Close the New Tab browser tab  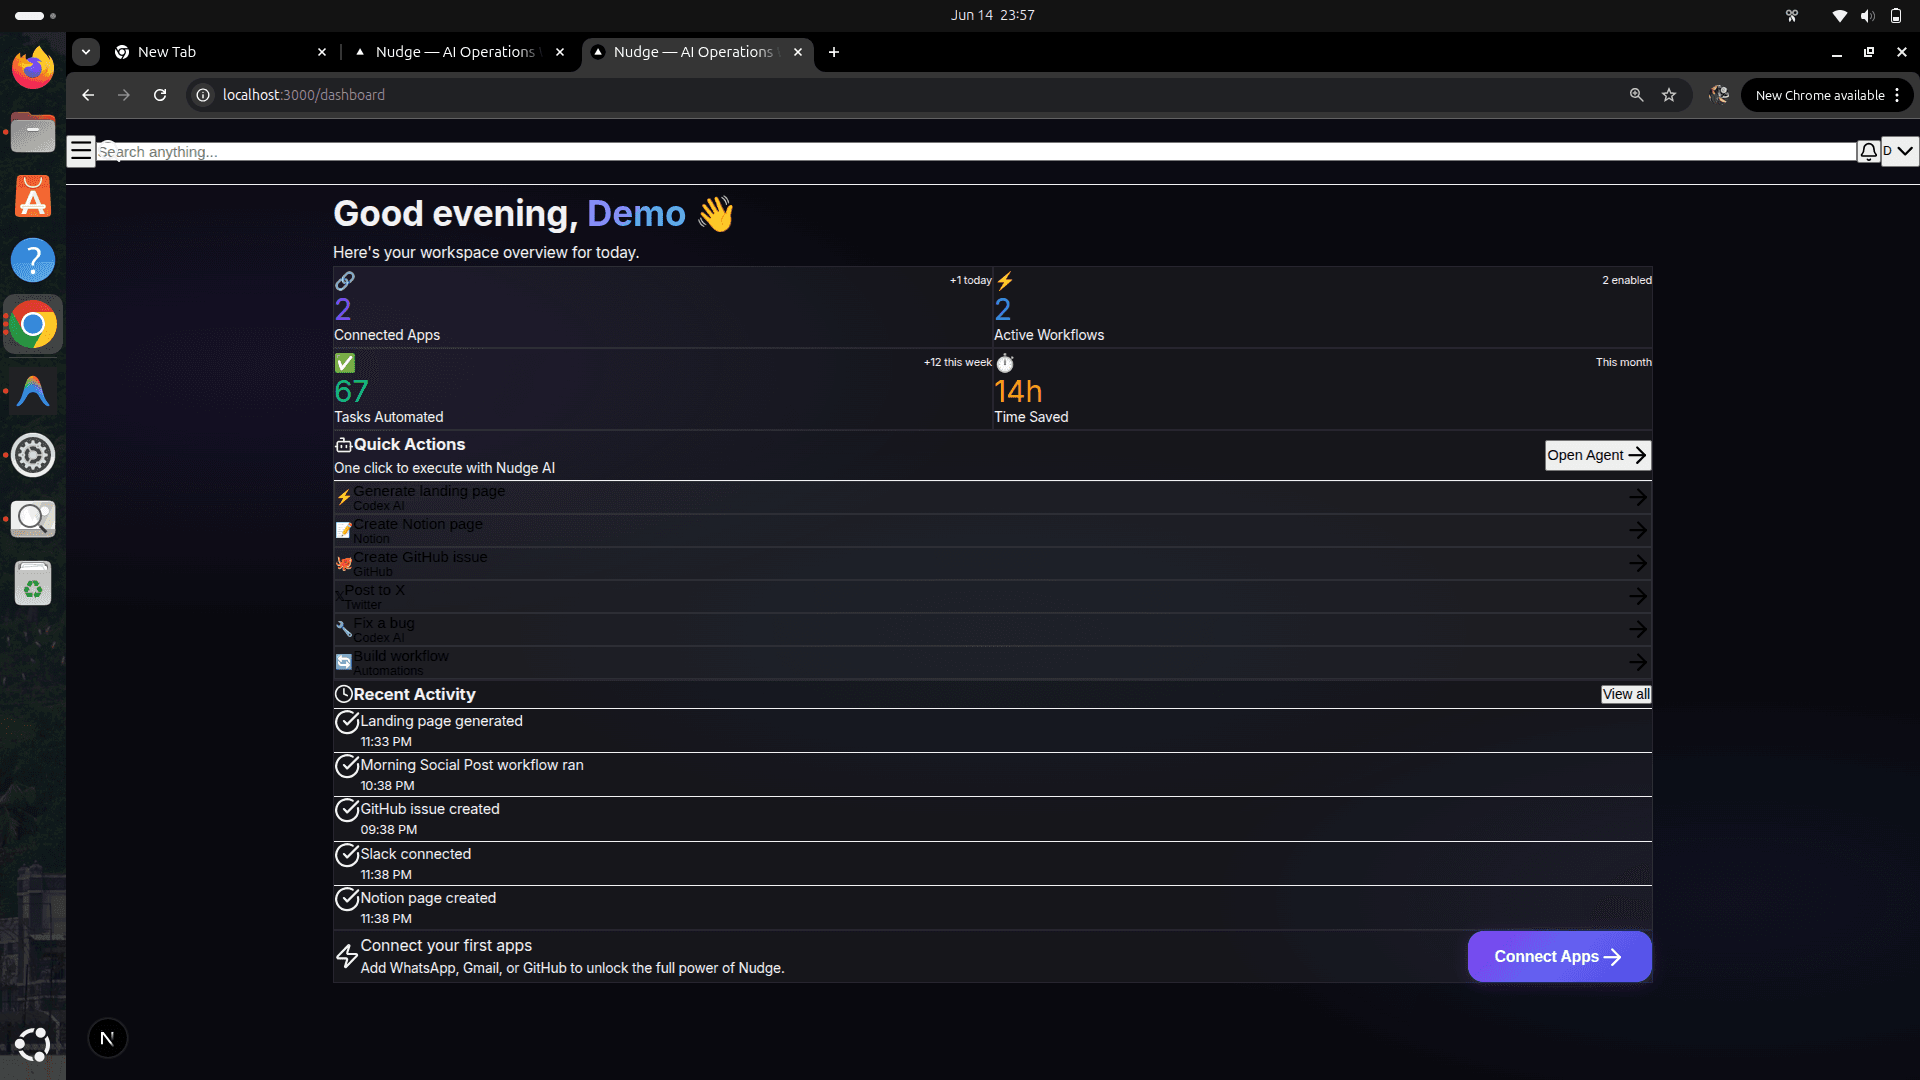322,52
